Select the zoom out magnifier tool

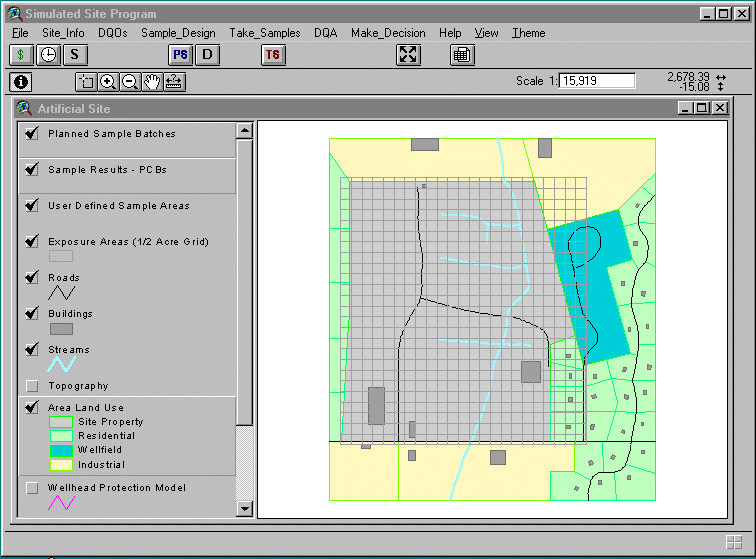(x=129, y=82)
